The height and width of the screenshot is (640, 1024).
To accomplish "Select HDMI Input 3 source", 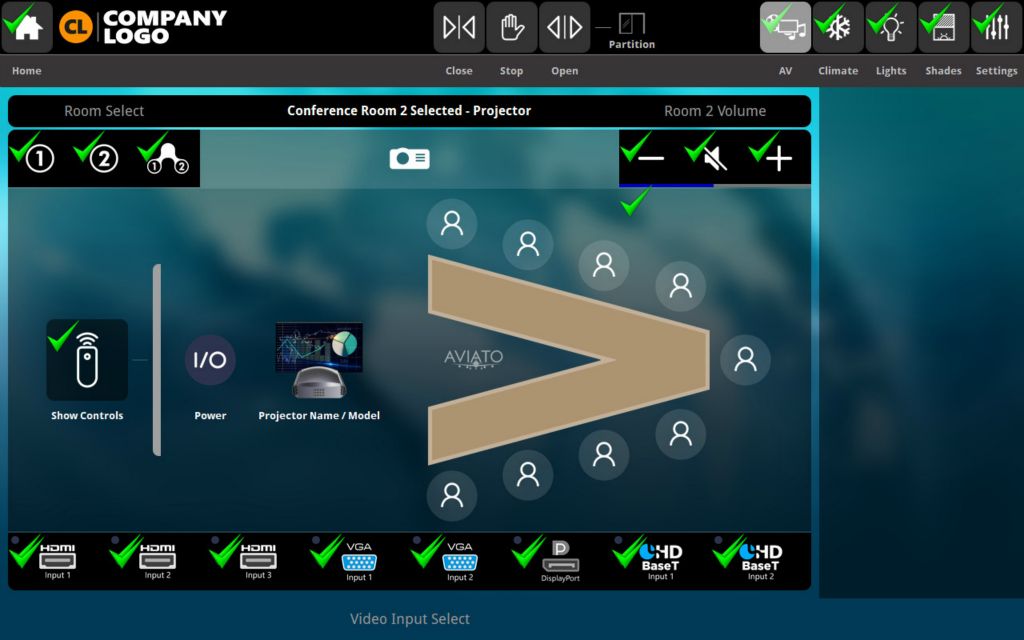I will click(259, 561).
